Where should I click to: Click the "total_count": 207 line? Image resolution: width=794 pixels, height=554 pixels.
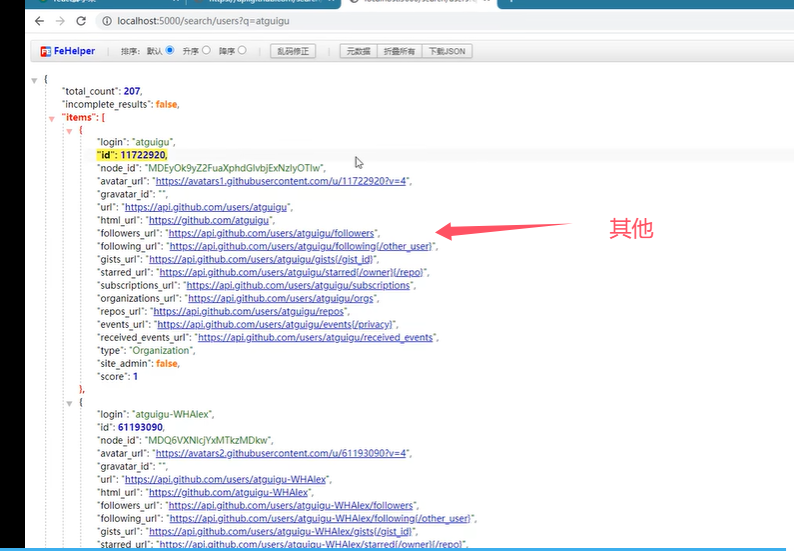click(102, 91)
